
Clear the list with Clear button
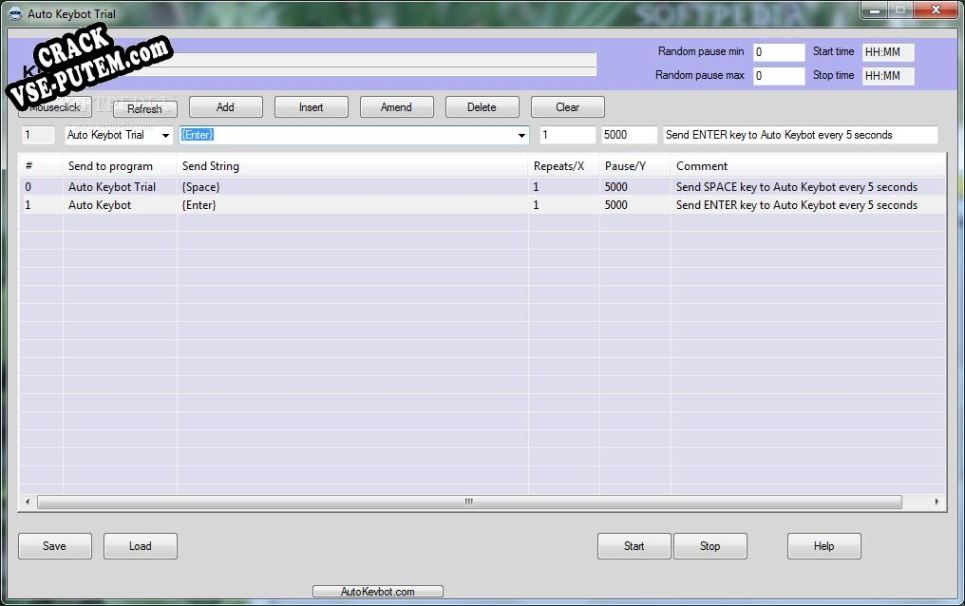567,107
